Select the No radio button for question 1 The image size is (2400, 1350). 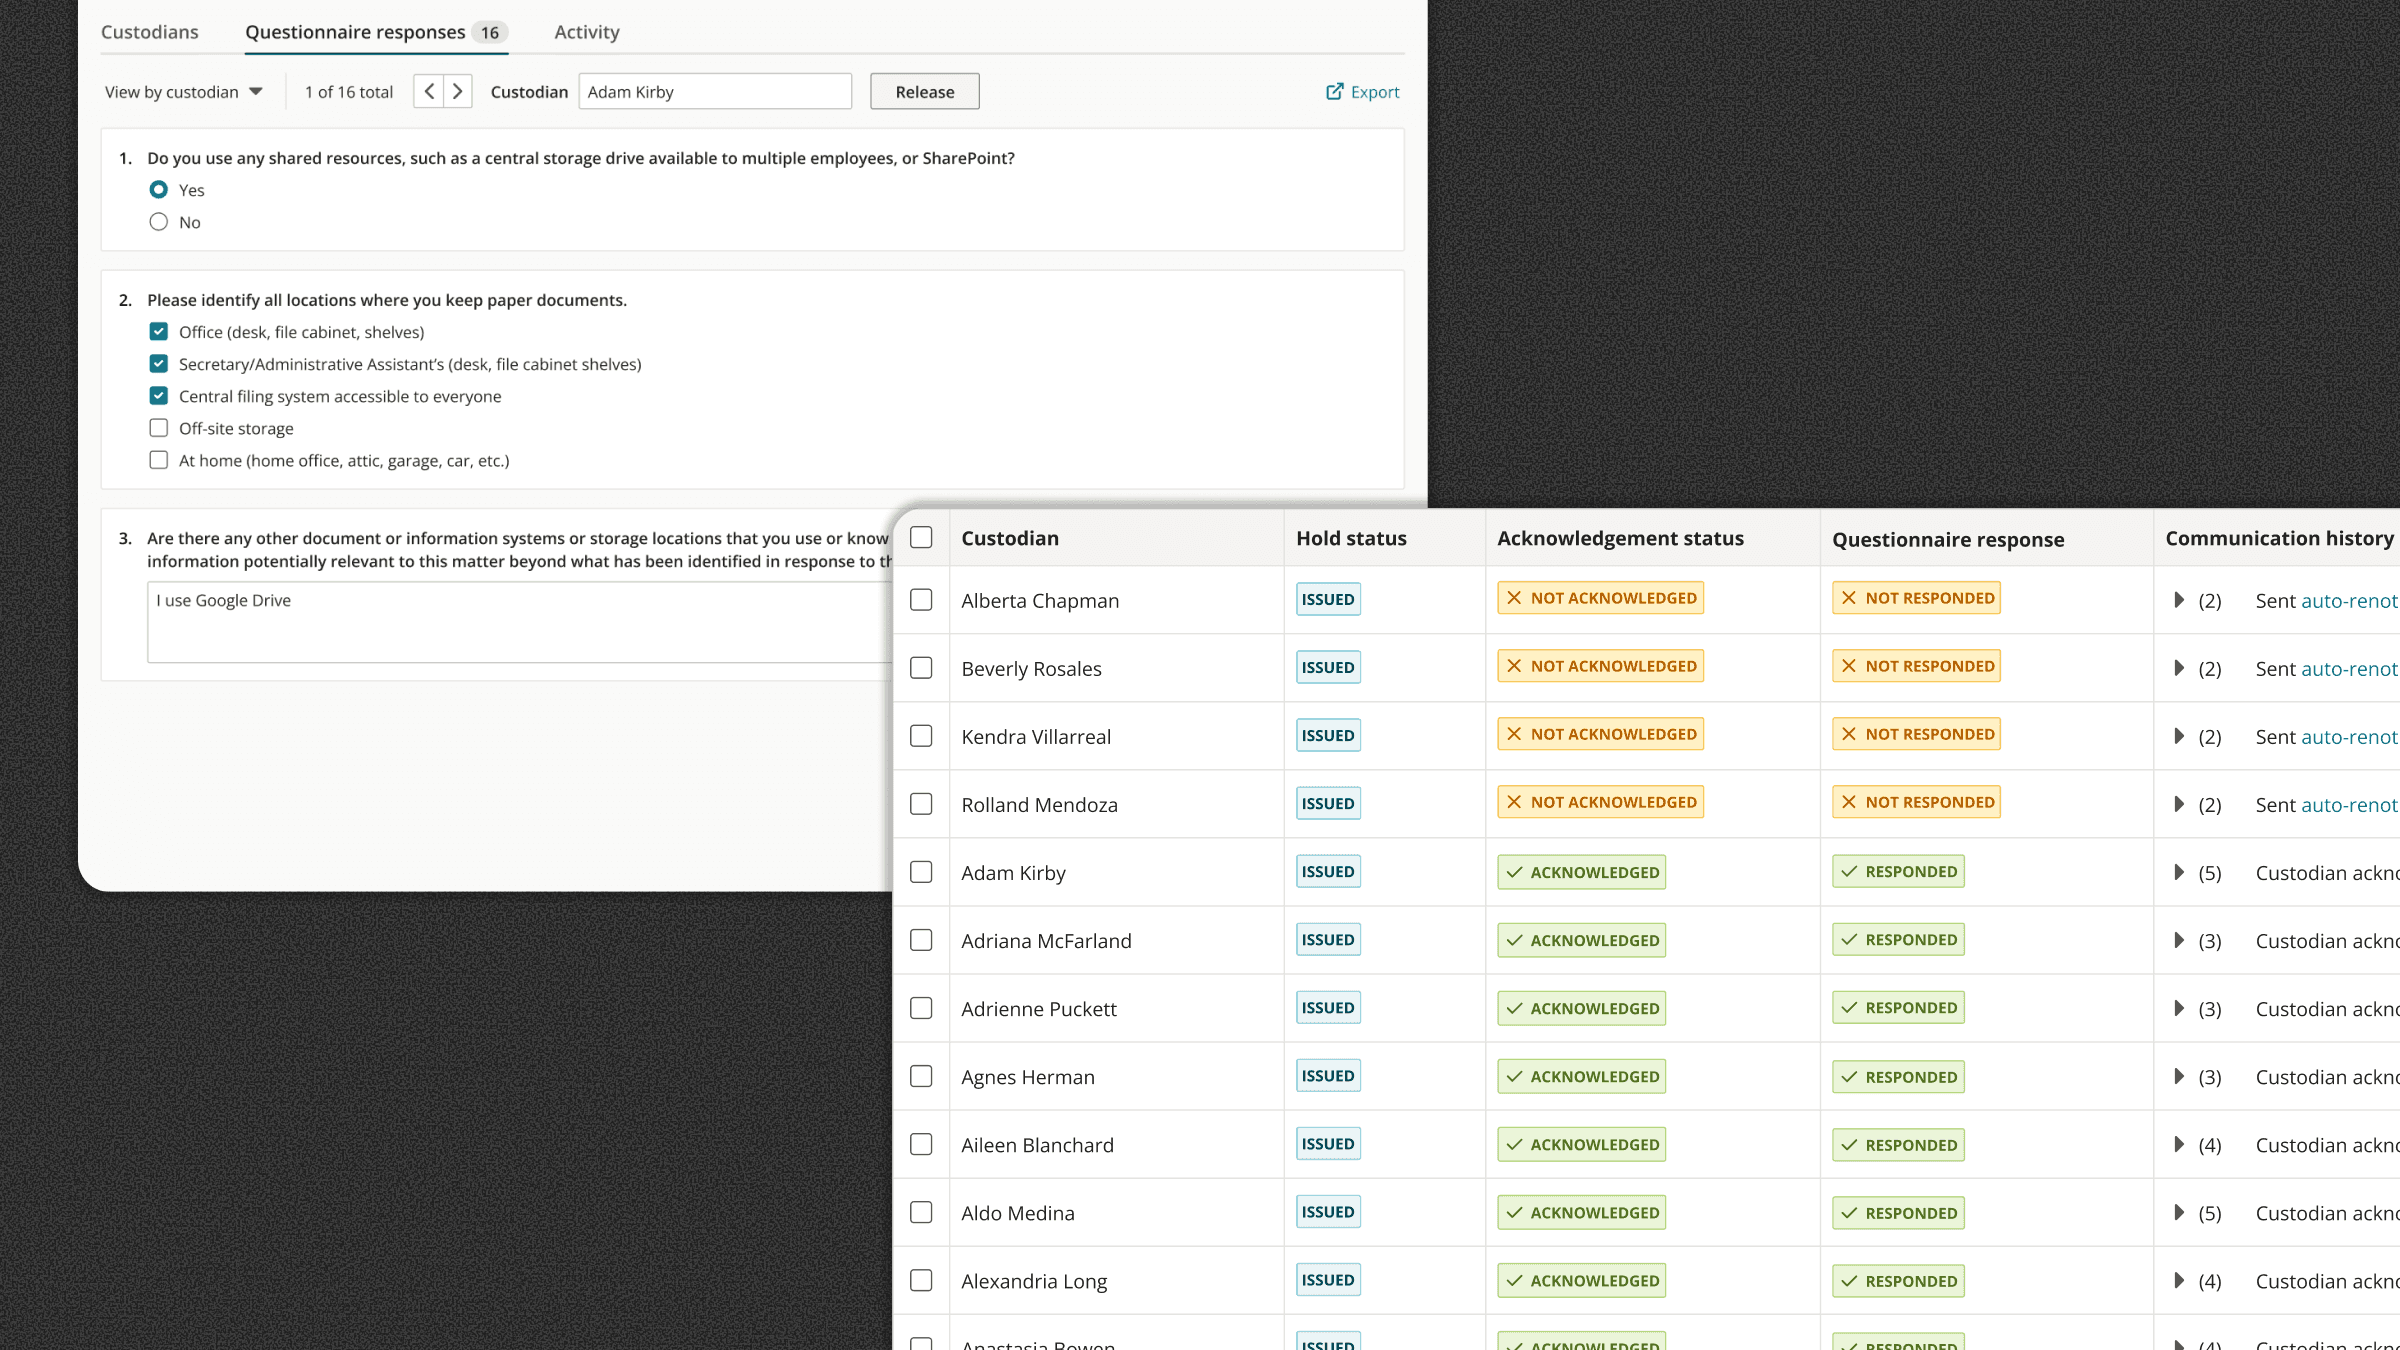click(x=159, y=222)
